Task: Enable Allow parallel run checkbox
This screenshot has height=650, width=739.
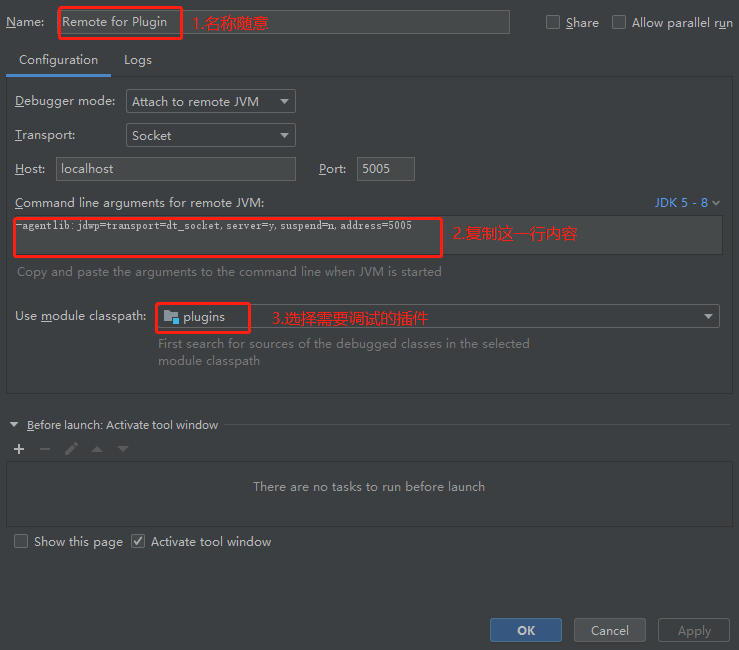Action: 618,22
